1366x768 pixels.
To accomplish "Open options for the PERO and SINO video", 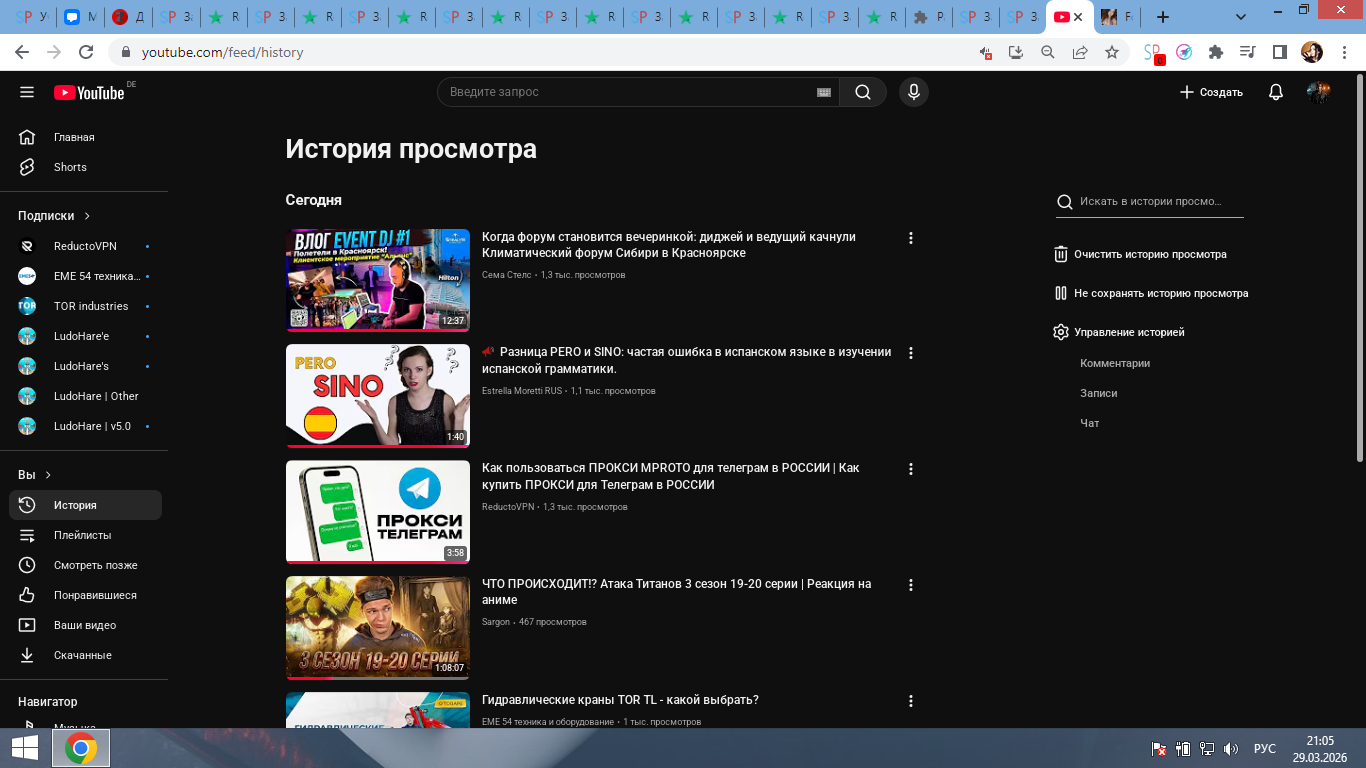I will 910,353.
